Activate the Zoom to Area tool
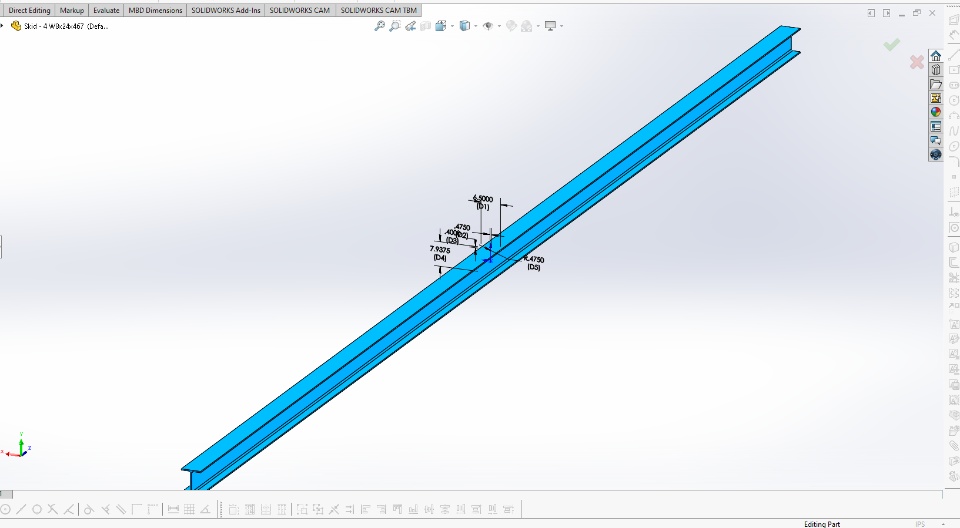 coord(395,26)
